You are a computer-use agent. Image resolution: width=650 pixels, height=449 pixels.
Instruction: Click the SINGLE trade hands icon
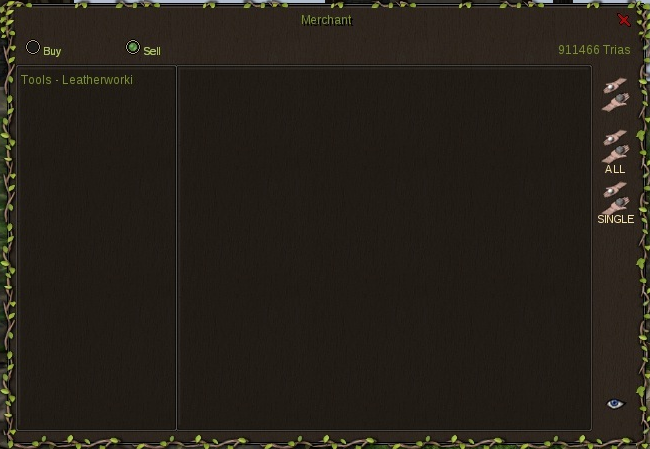pyautogui.click(x=615, y=197)
